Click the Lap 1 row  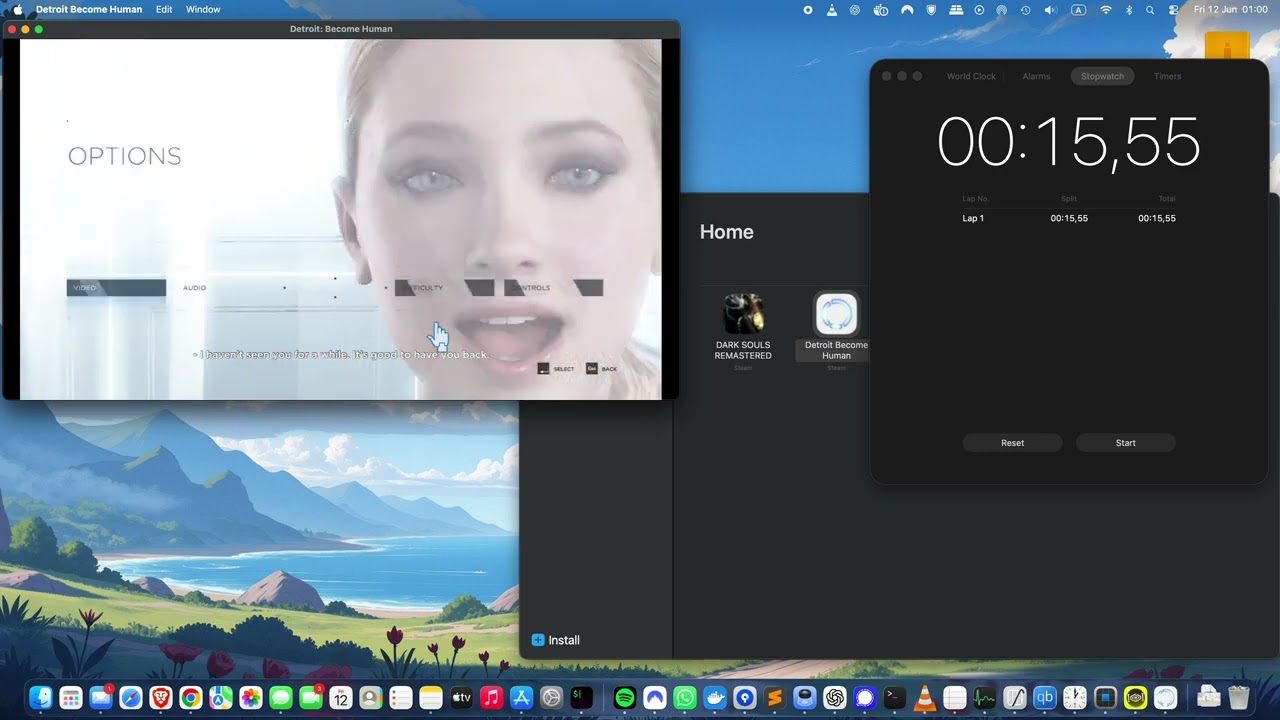tap(1068, 218)
